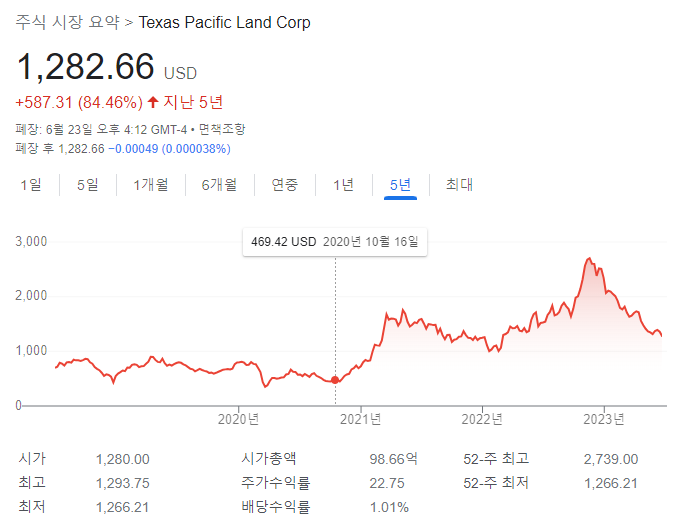This screenshot has height=530, width=683.
Task: Click the 1,282.66 main price
Action: tap(85, 67)
